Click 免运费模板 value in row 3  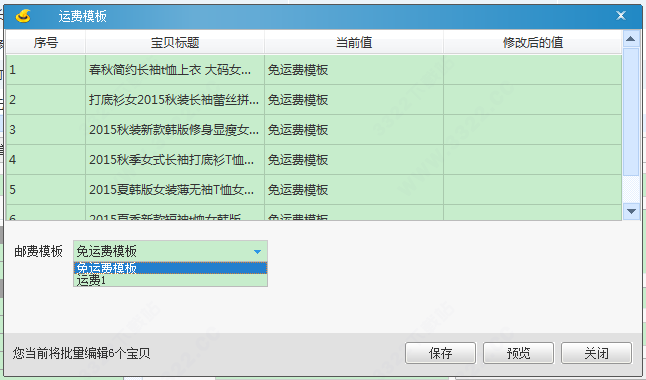[298, 130]
